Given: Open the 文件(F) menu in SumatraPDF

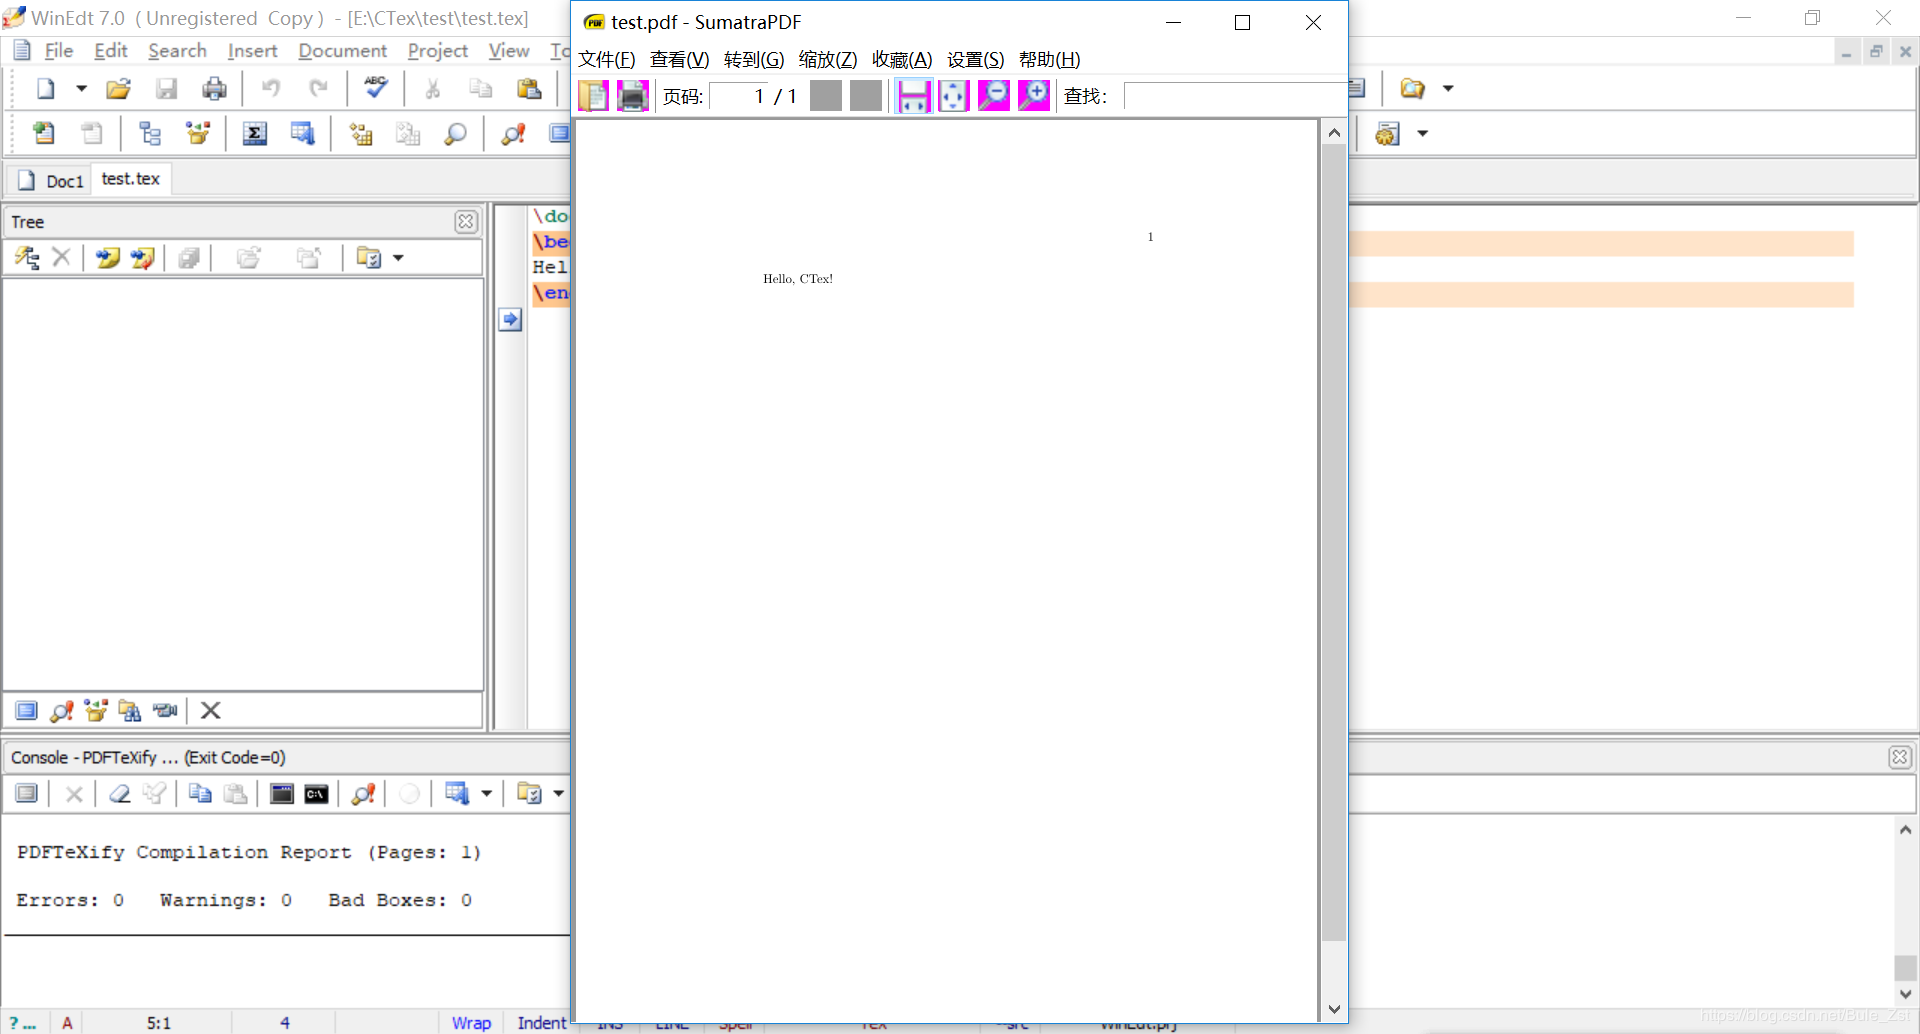Looking at the screenshot, I should pyautogui.click(x=607, y=60).
